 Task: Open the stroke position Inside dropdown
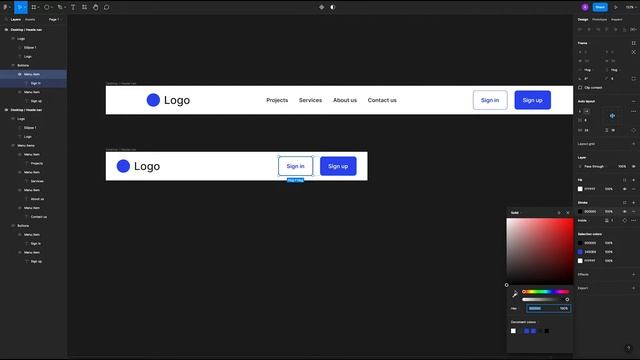tap(584, 220)
